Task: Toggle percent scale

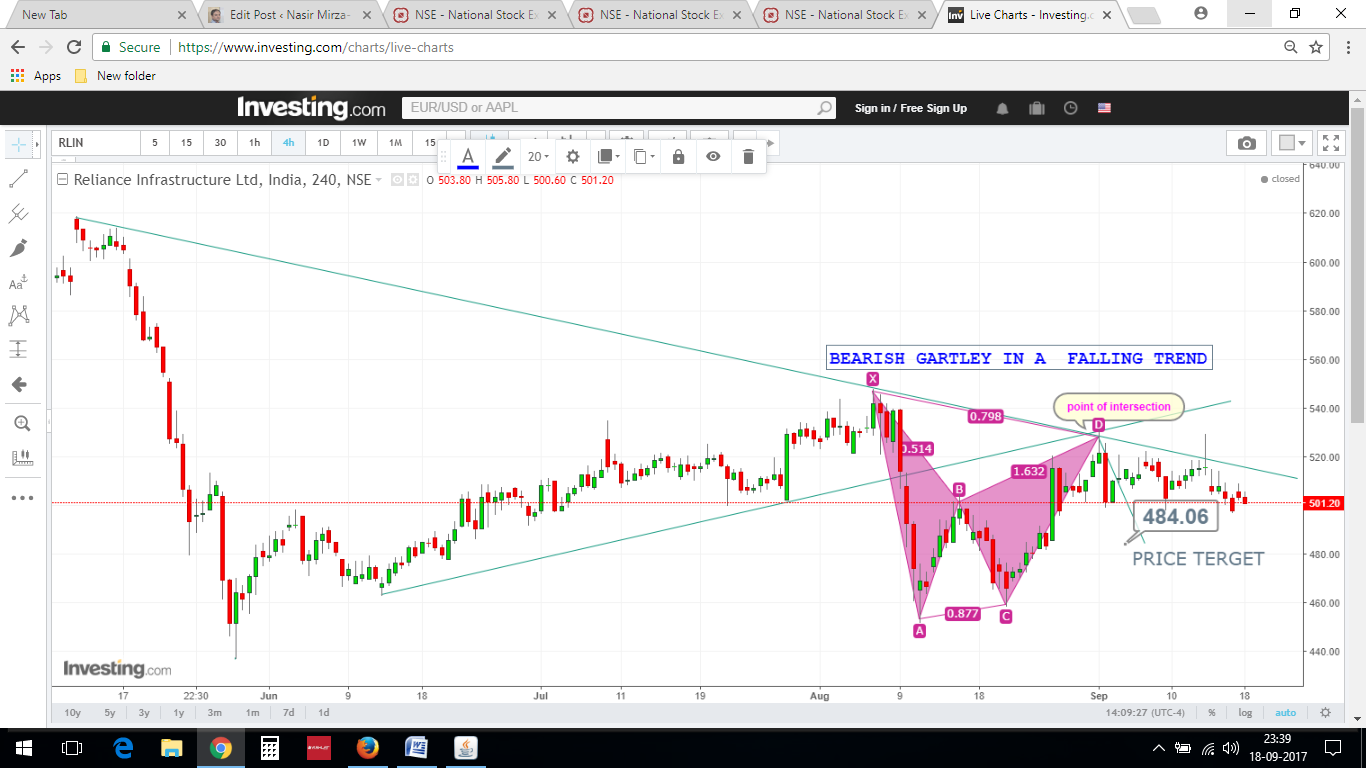Action: coord(1211,713)
